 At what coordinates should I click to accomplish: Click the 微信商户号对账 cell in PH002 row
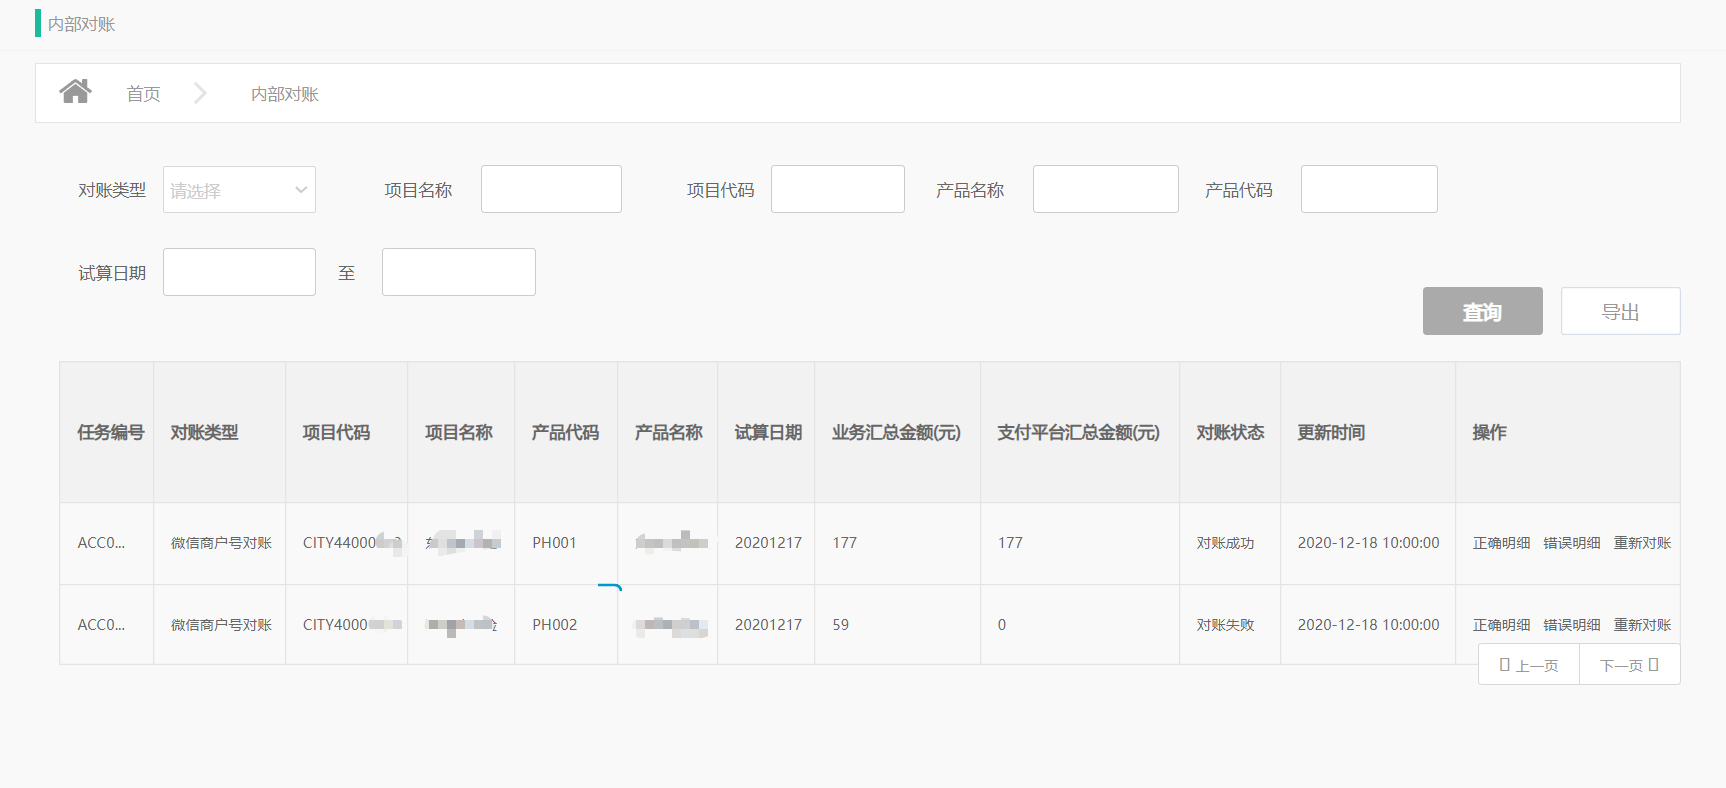point(221,625)
